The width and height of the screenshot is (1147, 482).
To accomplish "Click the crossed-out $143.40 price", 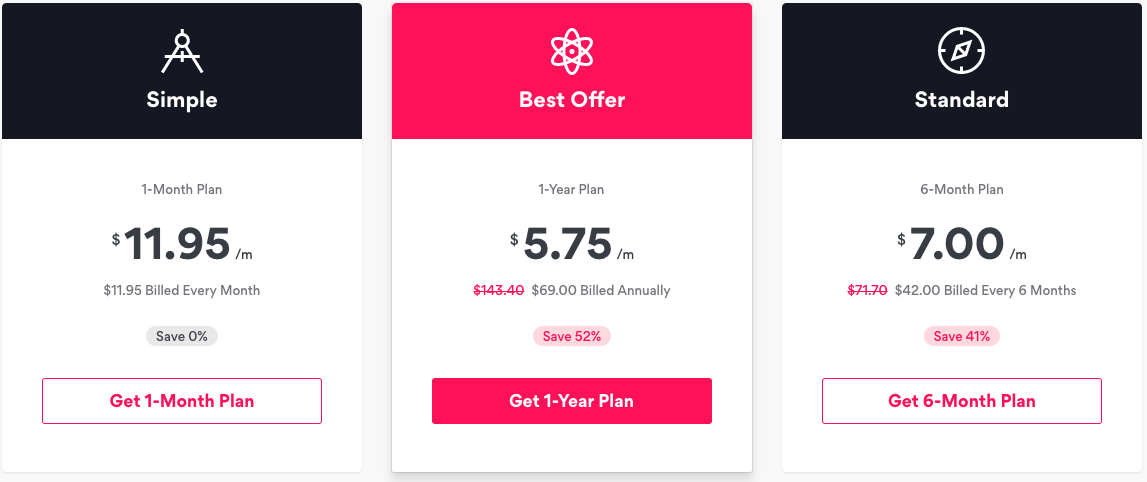I will pyautogui.click(x=498, y=290).
